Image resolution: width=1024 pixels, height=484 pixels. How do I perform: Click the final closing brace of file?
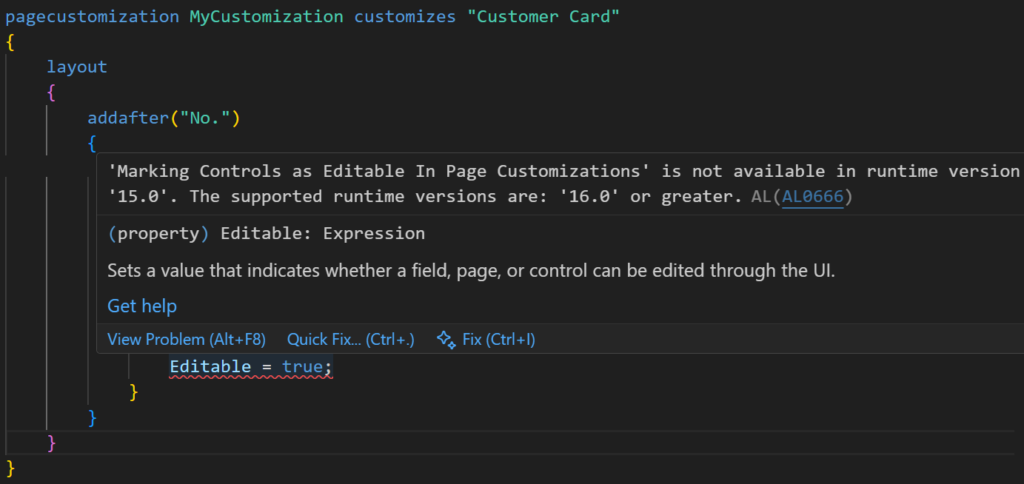(11, 467)
